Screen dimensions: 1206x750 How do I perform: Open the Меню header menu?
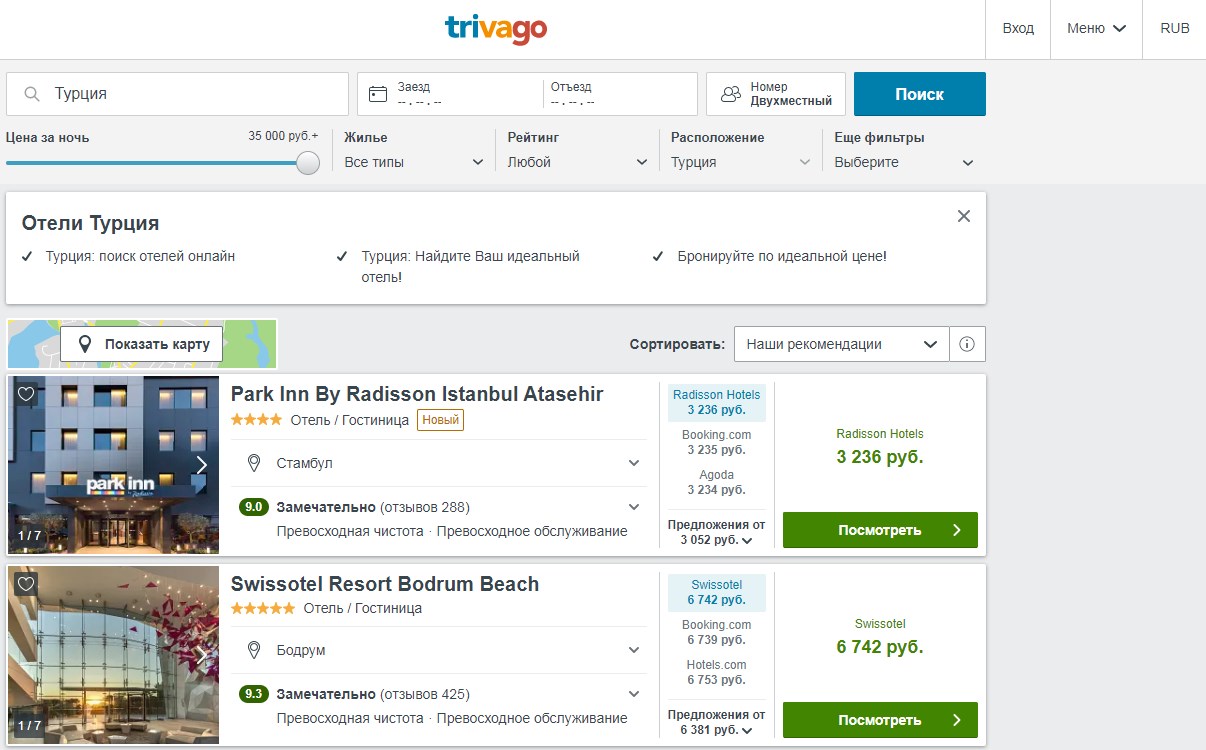tap(1096, 28)
